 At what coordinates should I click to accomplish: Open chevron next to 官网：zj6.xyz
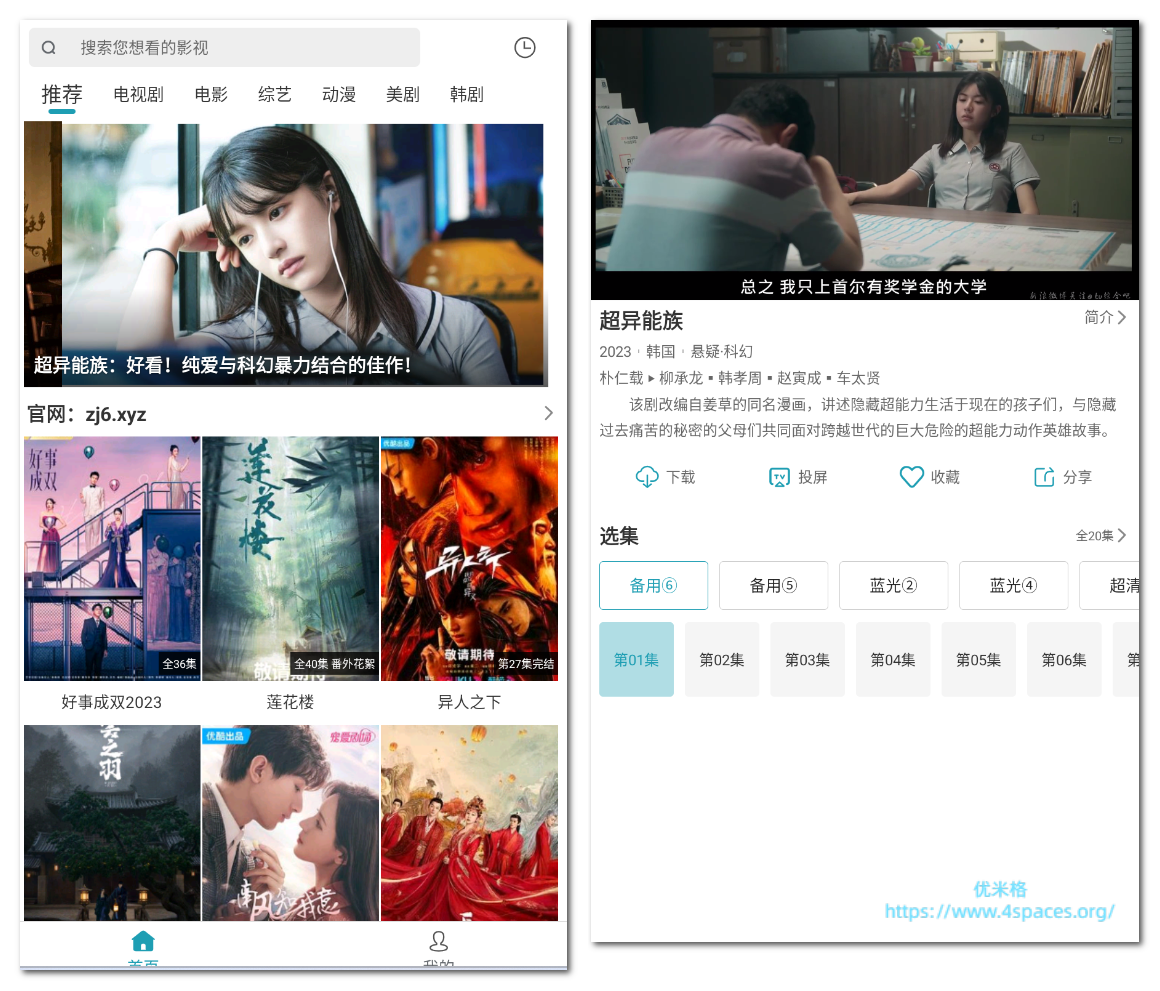pos(548,413)
